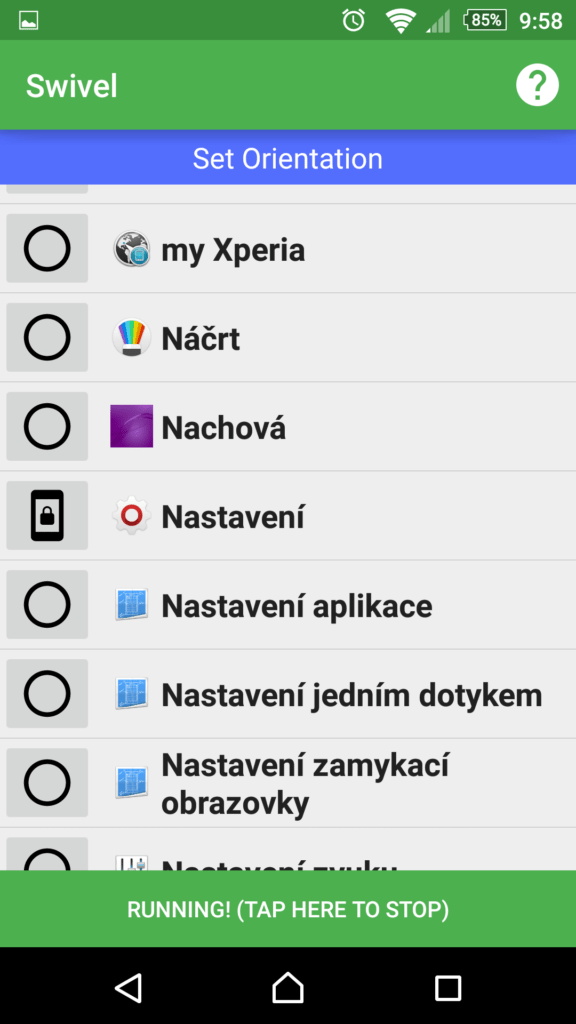The width and height of the screenshot is (576, 1024).
Task: Change locked portrait orientation for Nastavení
Action: 47,516
